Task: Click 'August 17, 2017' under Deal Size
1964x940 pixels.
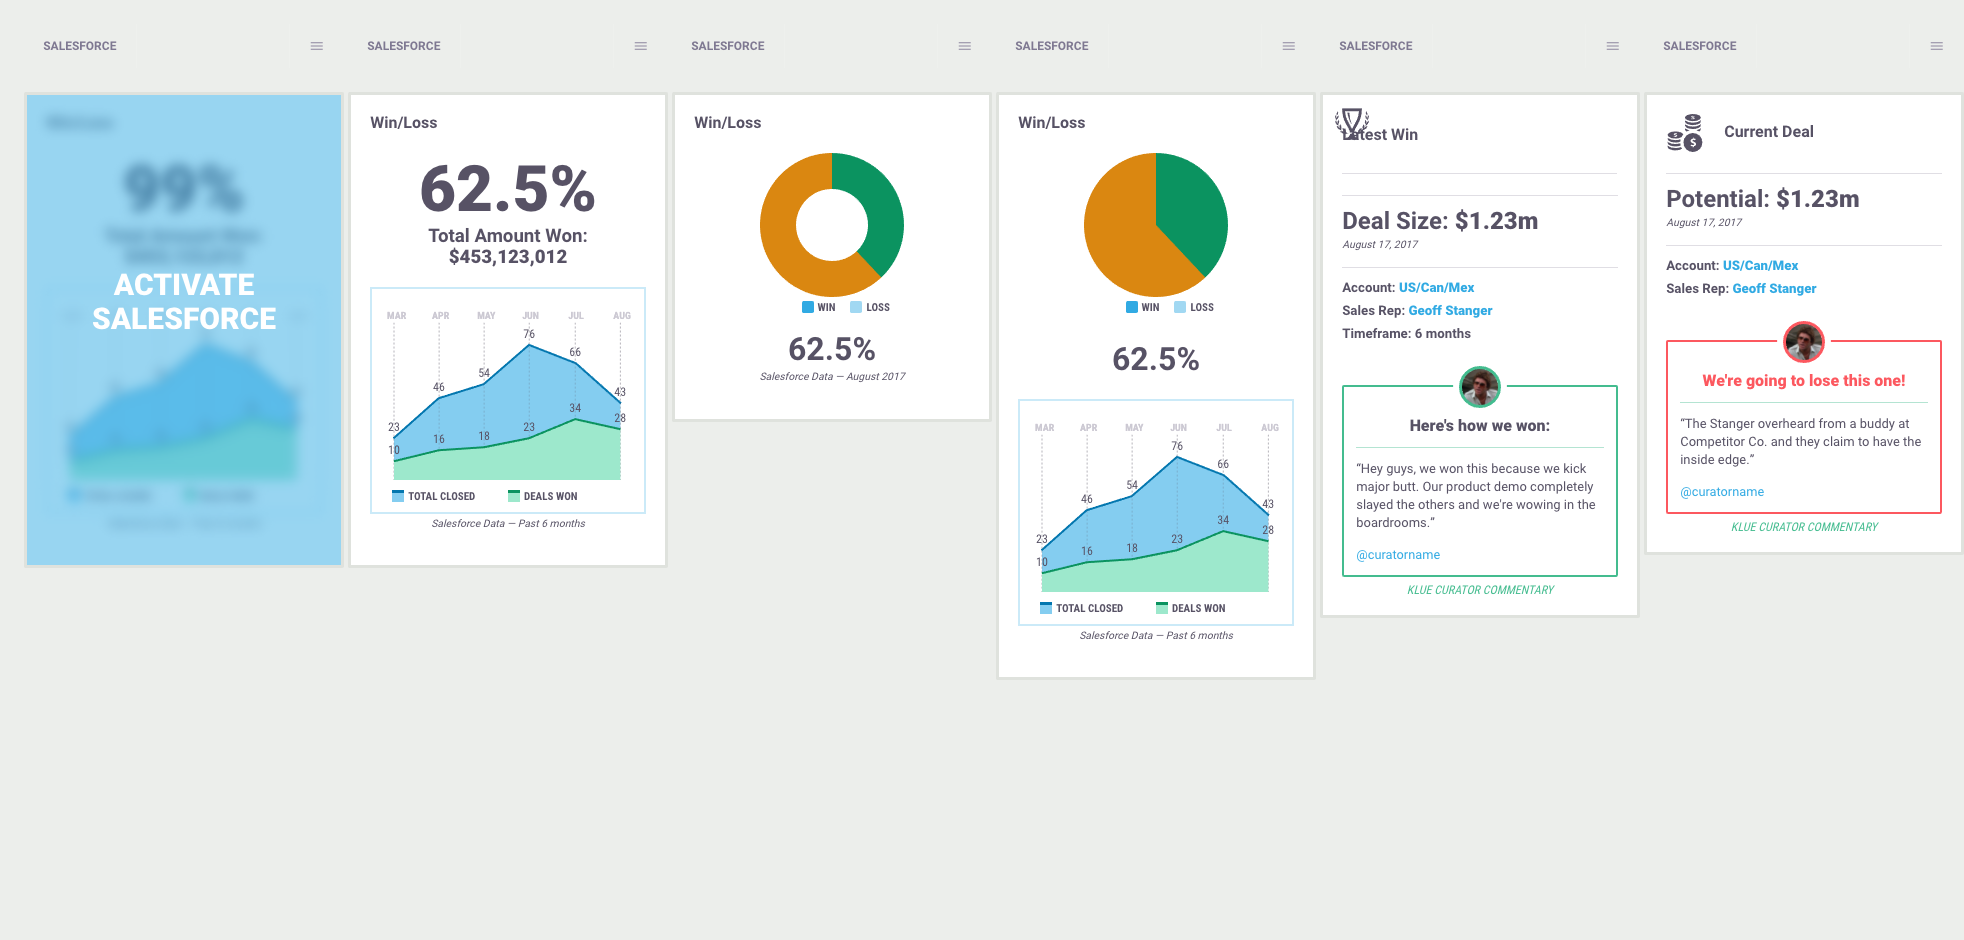Action: 1380,245
